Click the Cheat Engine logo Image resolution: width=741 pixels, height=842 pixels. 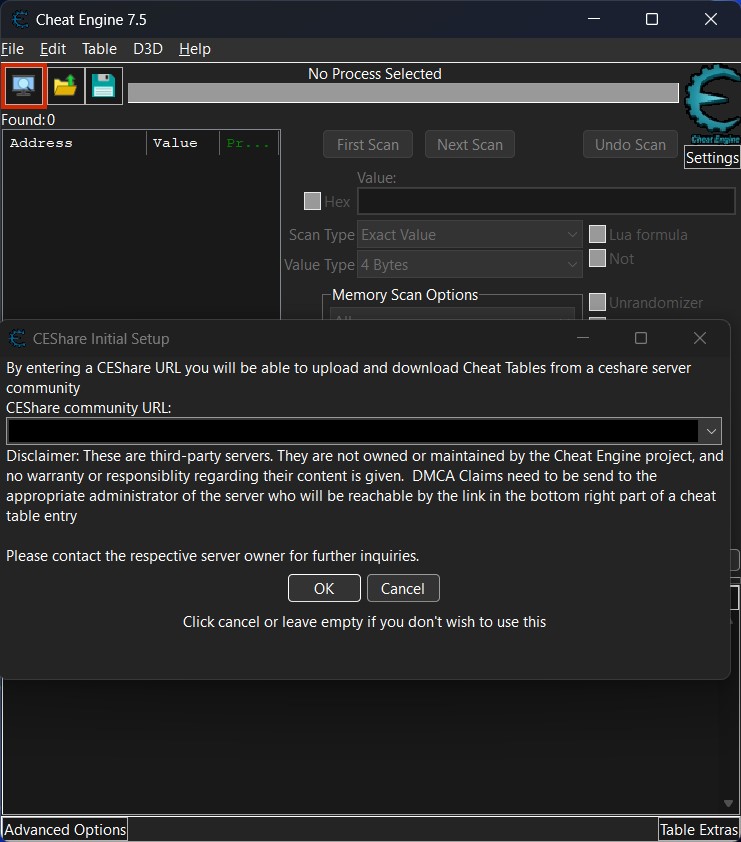[713, 104]
